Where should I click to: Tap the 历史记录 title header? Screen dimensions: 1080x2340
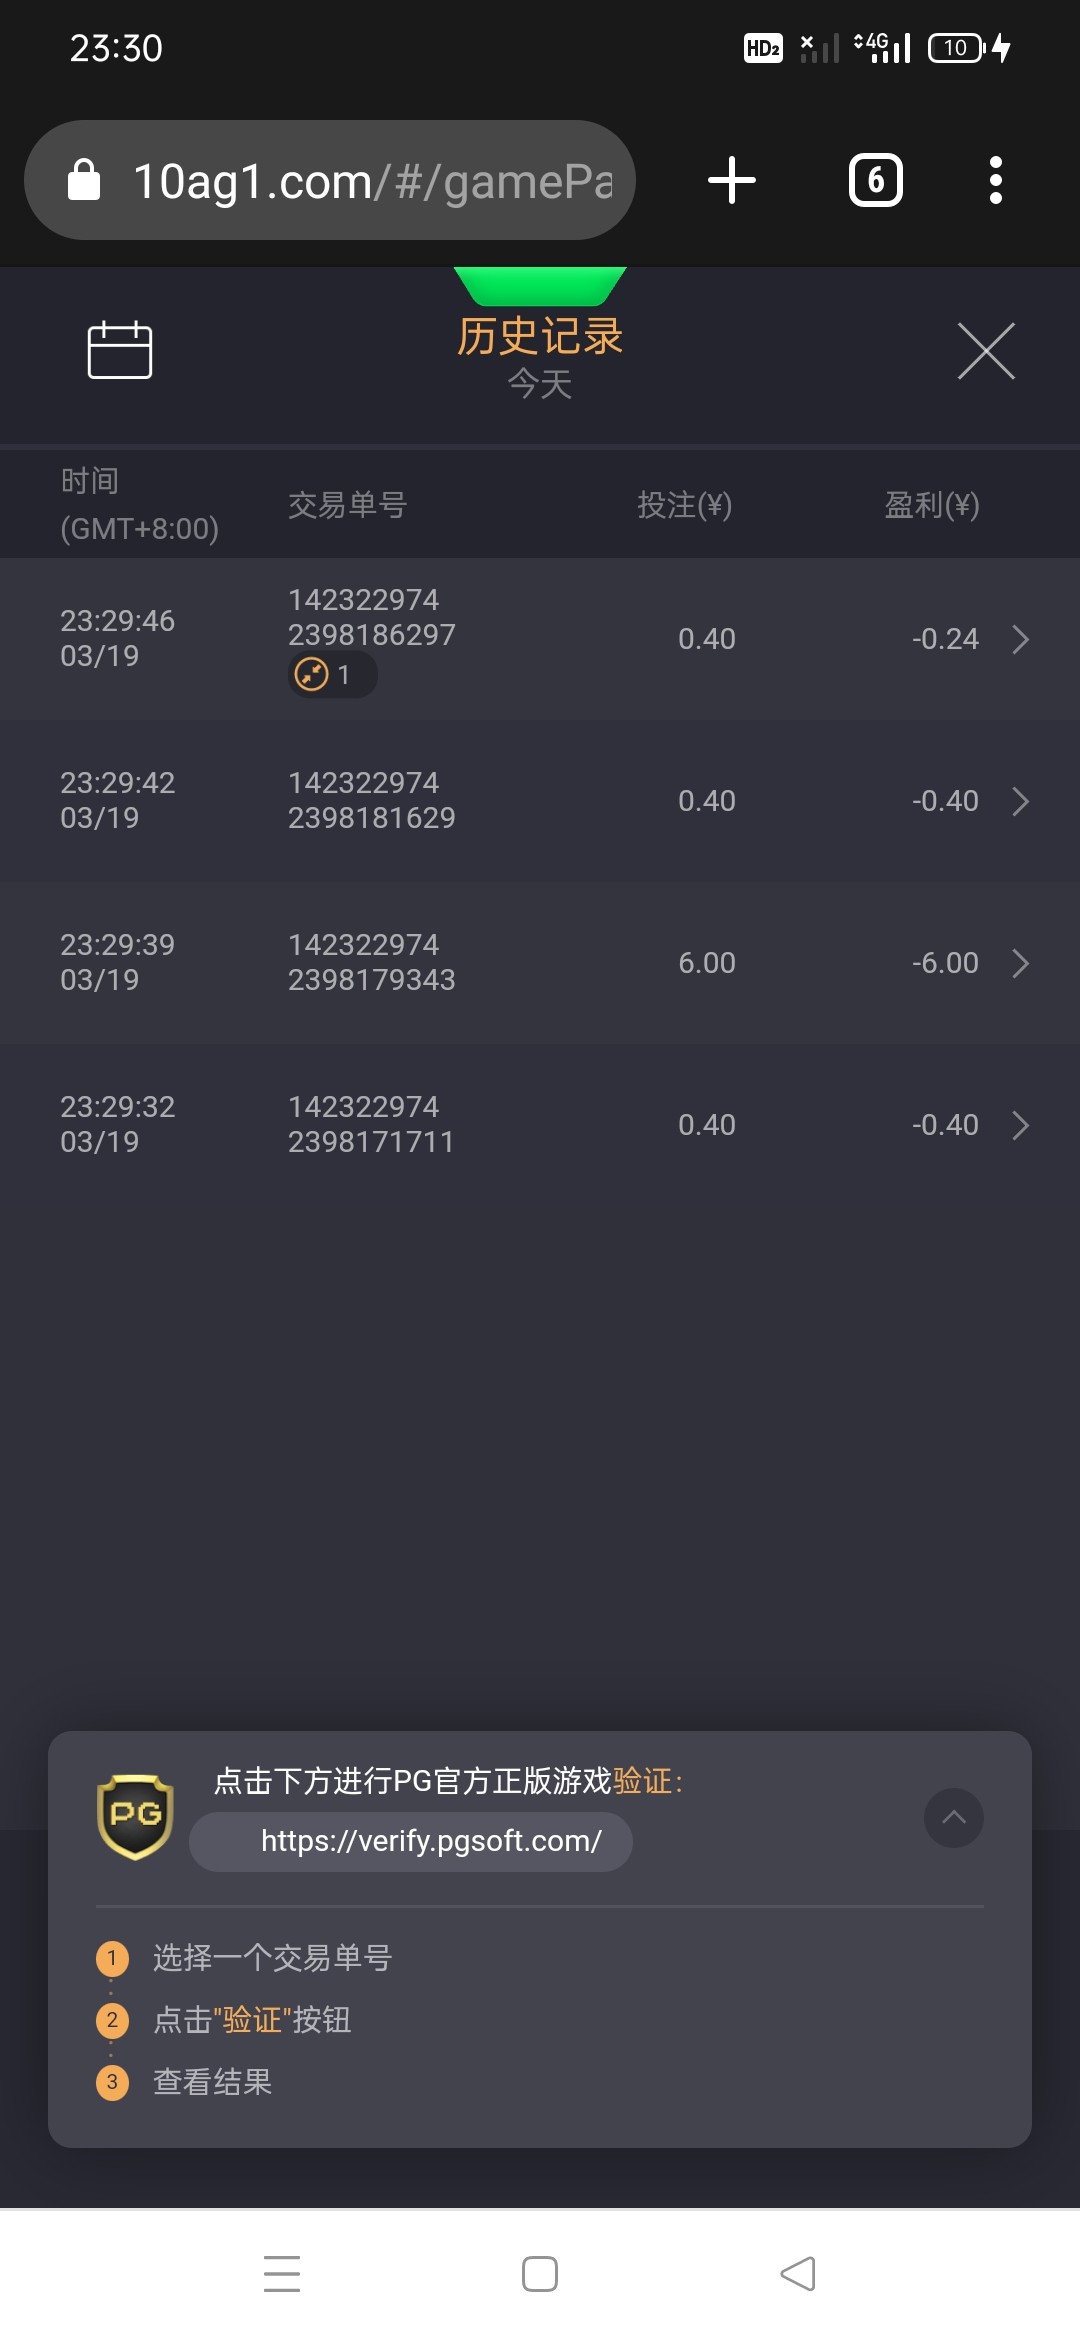540,337
